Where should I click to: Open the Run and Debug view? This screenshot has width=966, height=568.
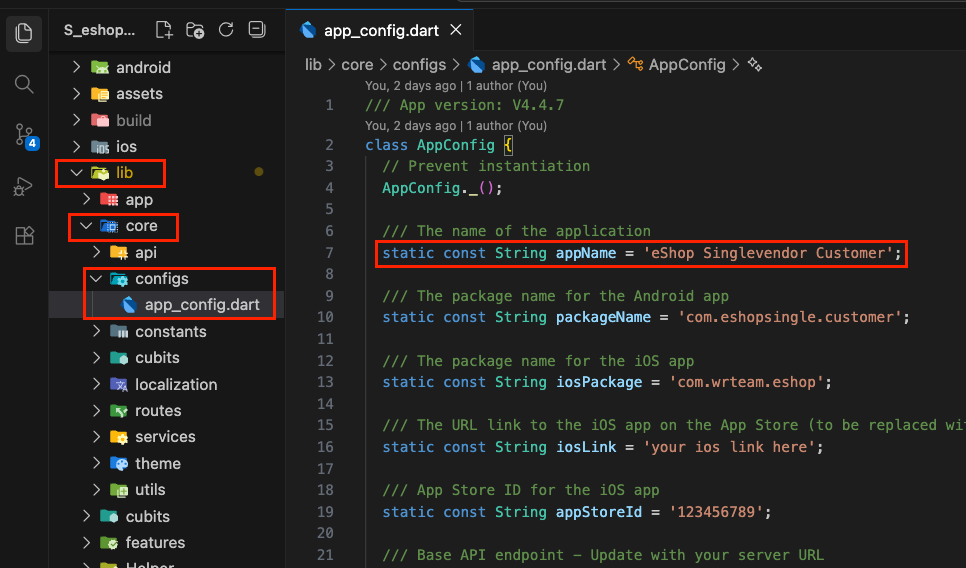[24, 185]
